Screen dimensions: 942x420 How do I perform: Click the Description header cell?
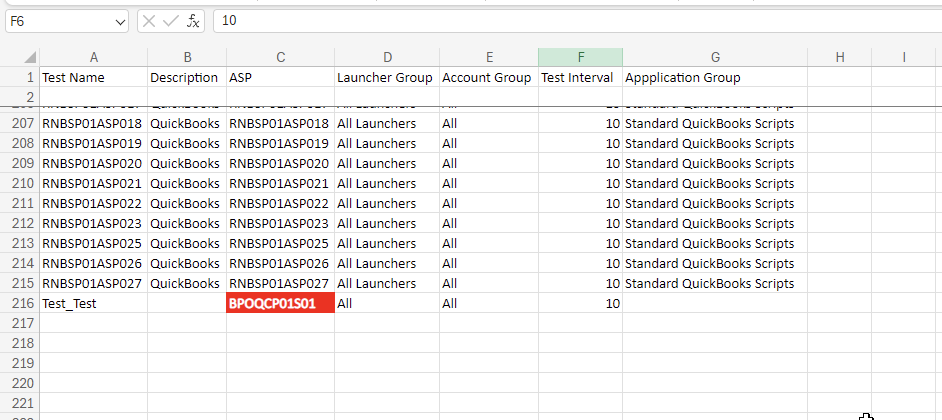click(x=187, y=78)
